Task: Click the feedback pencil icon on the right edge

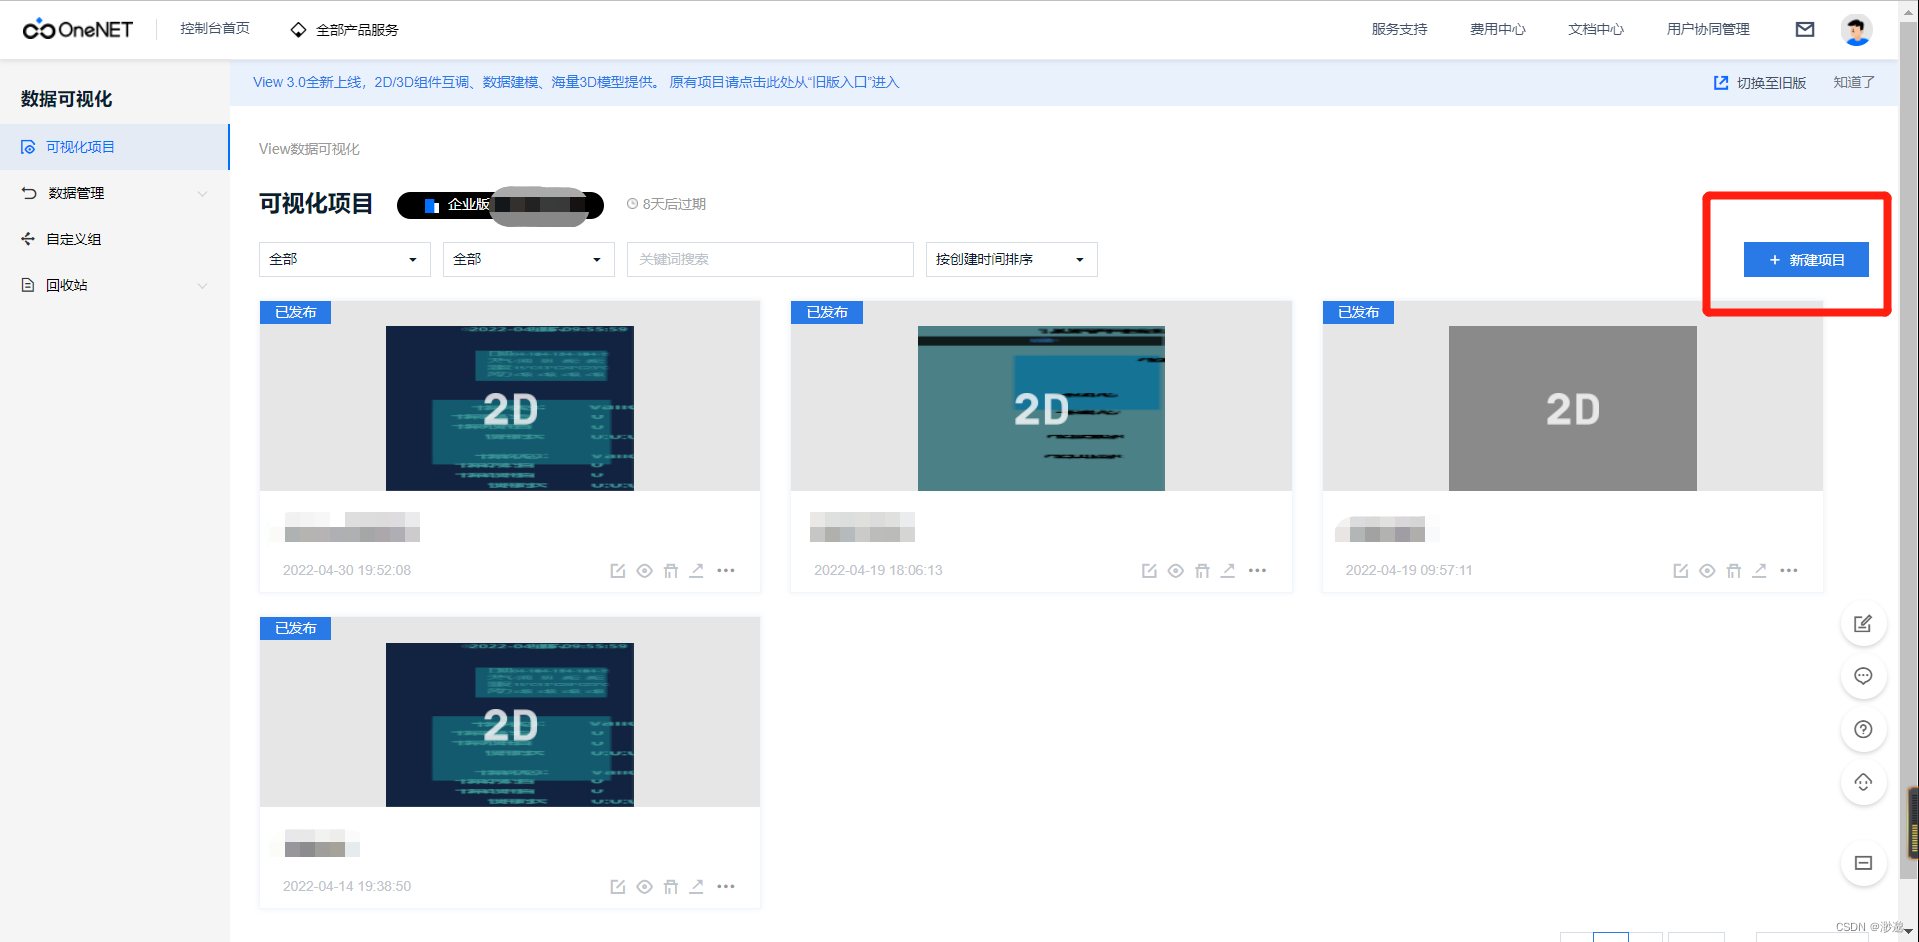Action: click(x=1862, y=623)
